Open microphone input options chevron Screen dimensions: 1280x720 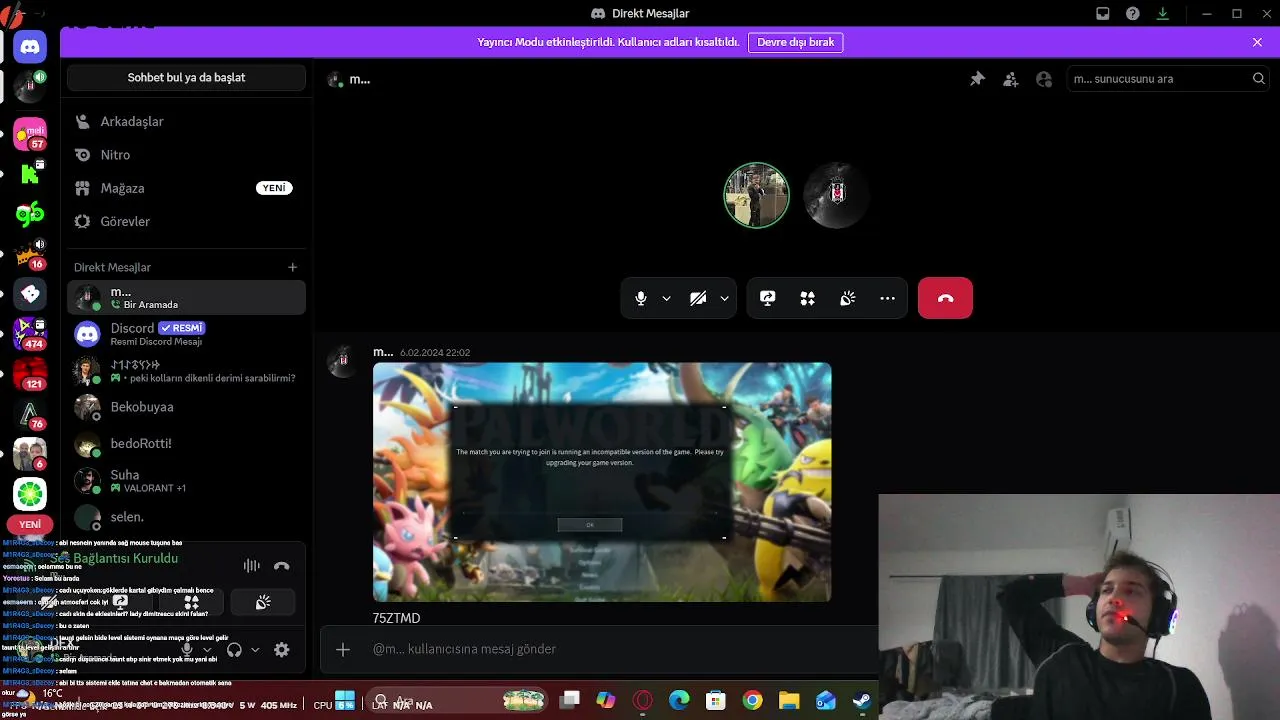[x=666, y=298]
